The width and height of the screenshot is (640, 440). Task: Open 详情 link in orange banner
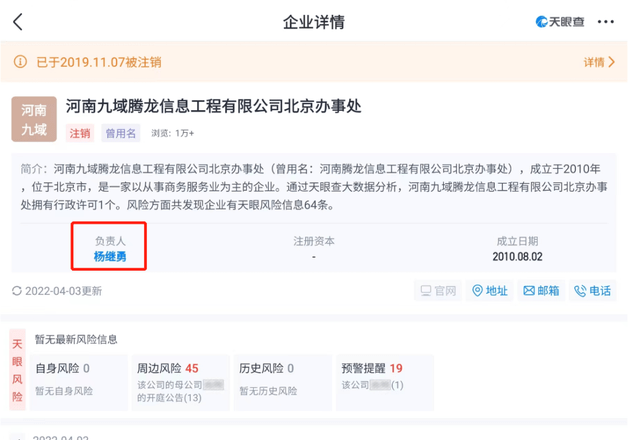tap(599, 62)
